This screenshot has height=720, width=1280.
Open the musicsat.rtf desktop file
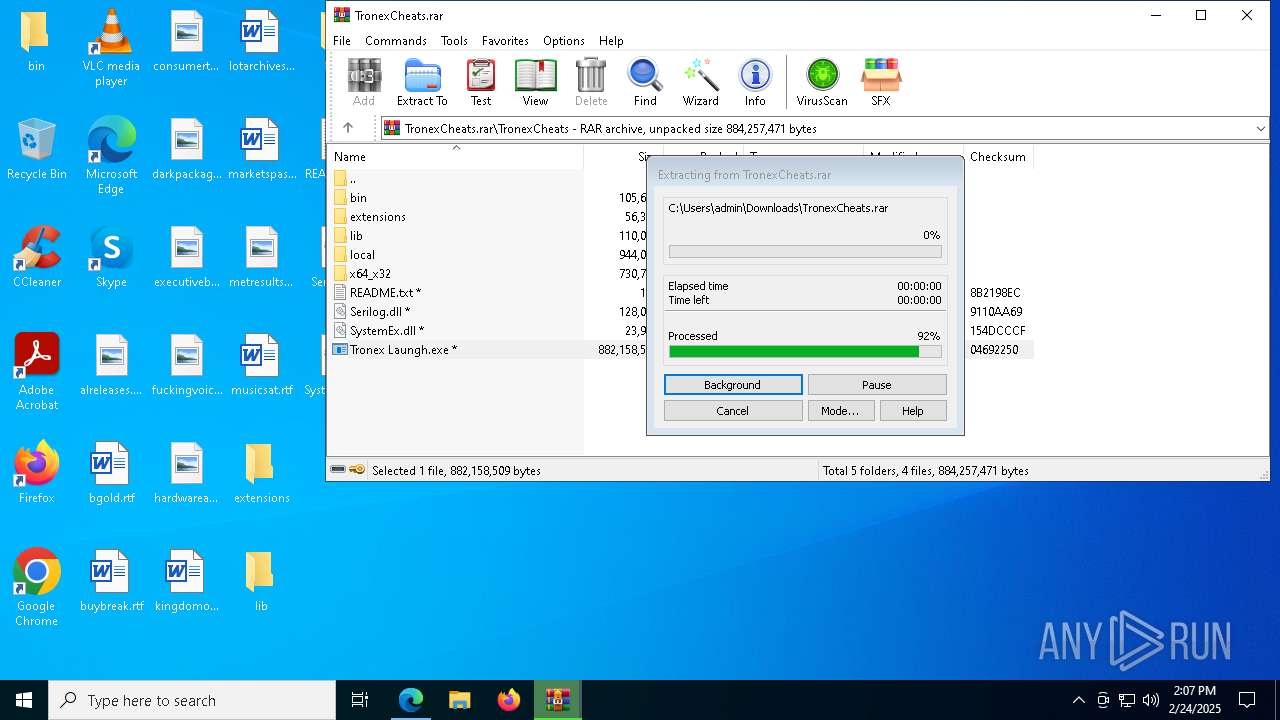point(261,365)
